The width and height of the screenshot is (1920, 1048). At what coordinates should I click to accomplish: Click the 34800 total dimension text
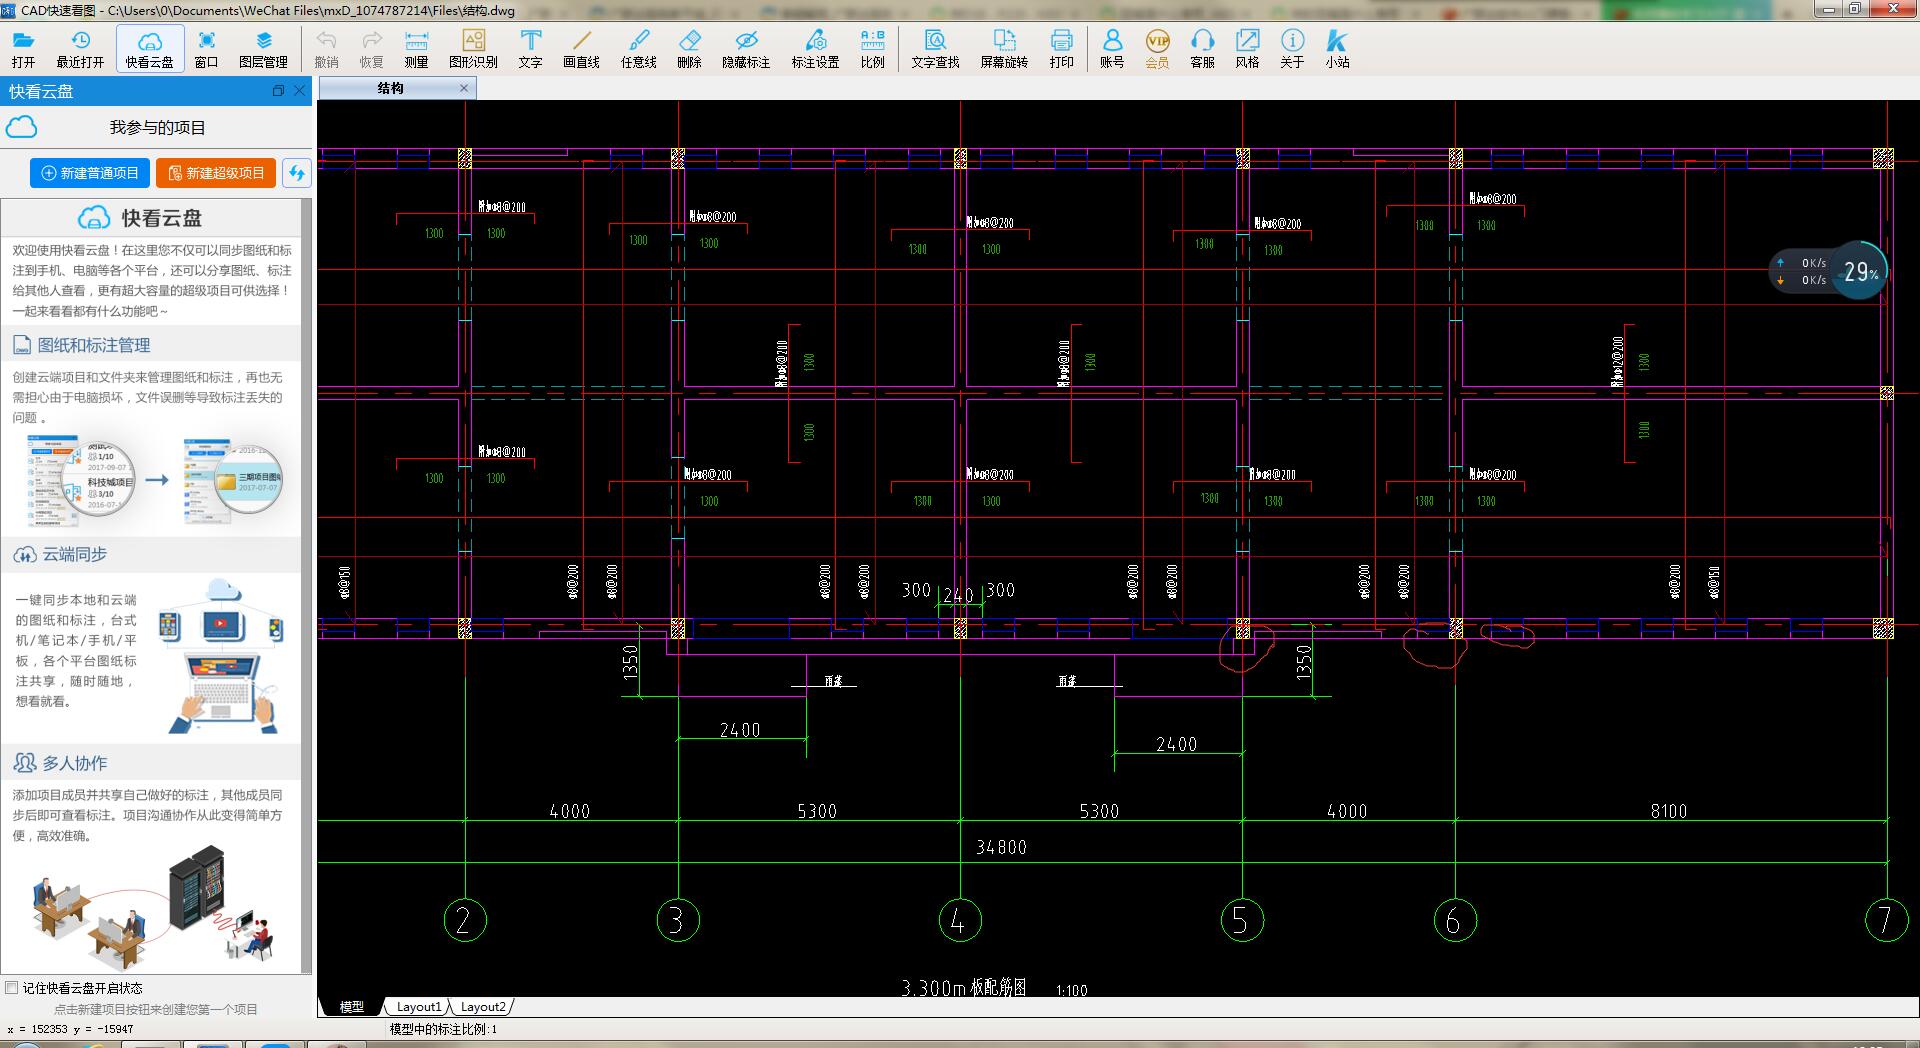click(x=1001, y=847)
